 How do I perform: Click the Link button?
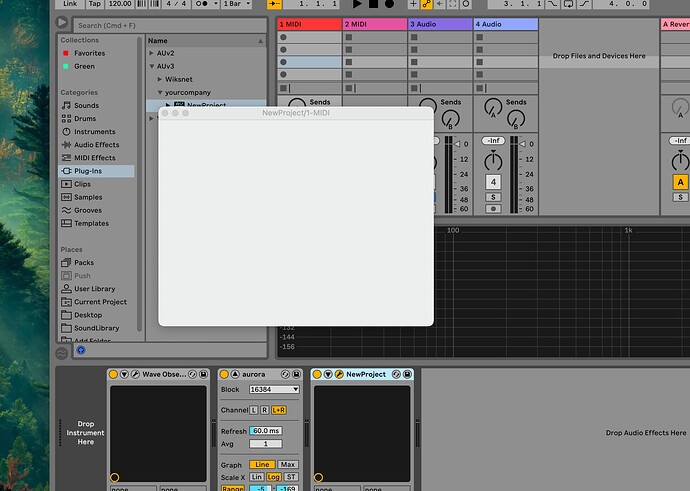[x=70, y=4]
